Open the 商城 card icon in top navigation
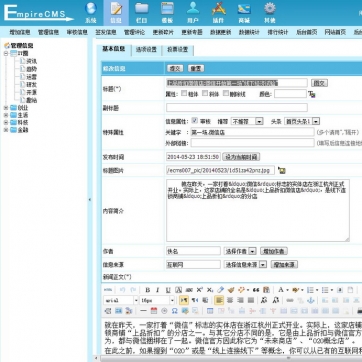 pyautogui.click(x=244, y=9)
